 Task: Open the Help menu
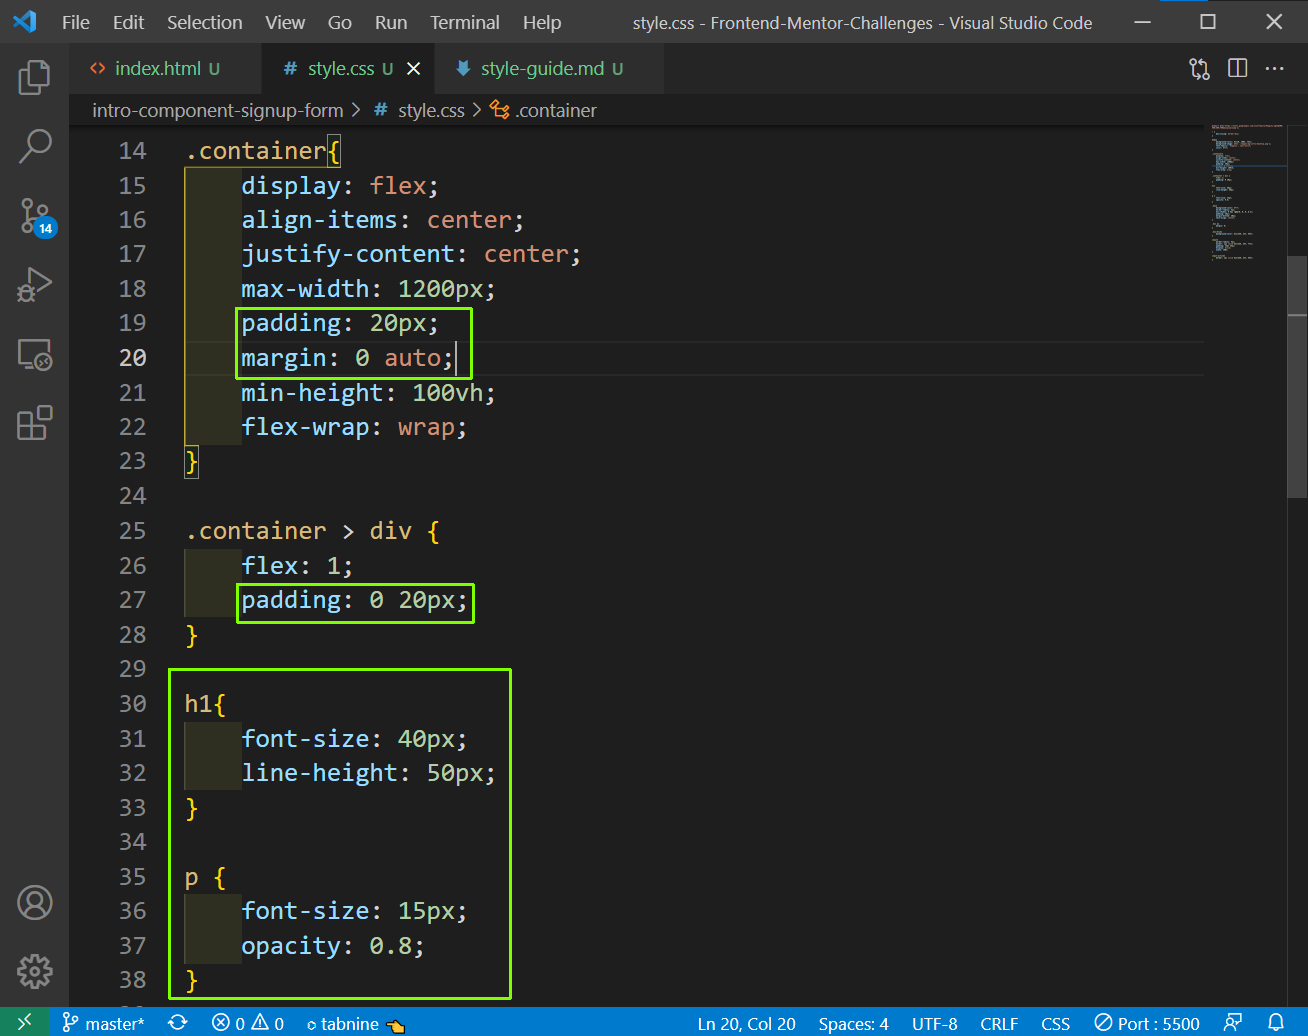click(x=542, y=22)
